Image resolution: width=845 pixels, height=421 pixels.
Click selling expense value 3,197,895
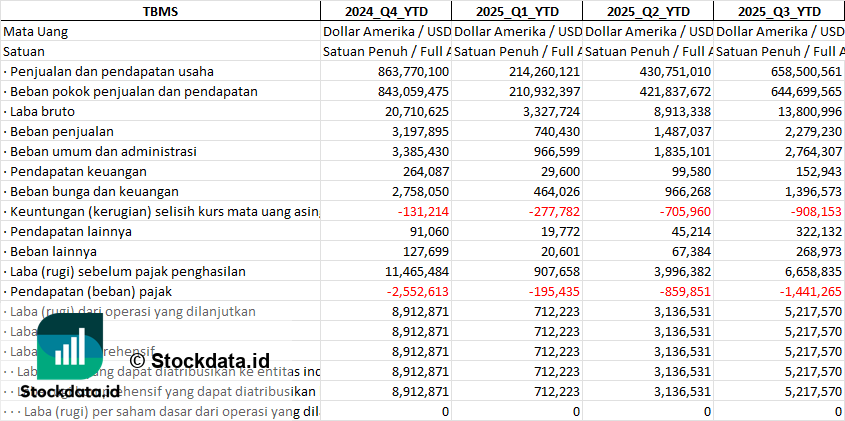418,132
